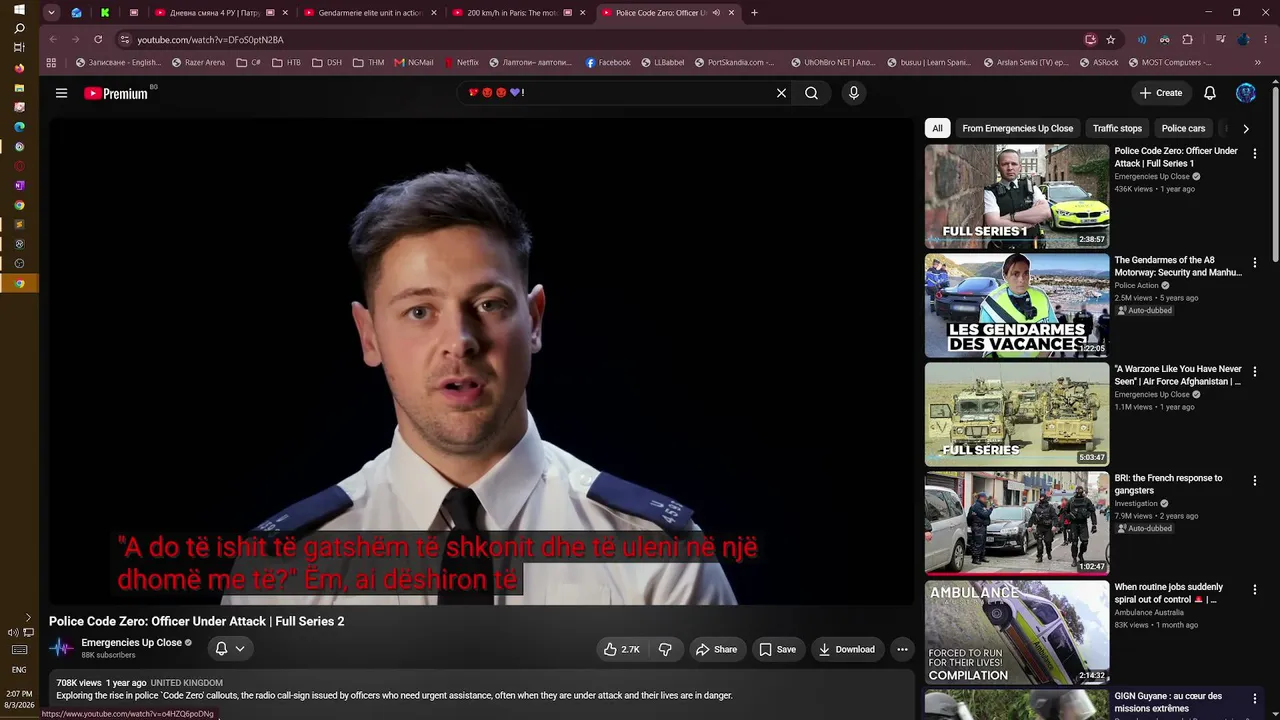Show more filter chips with arrow
The width and height of the screenshot is (1280, 720).
click(1245, 128)
